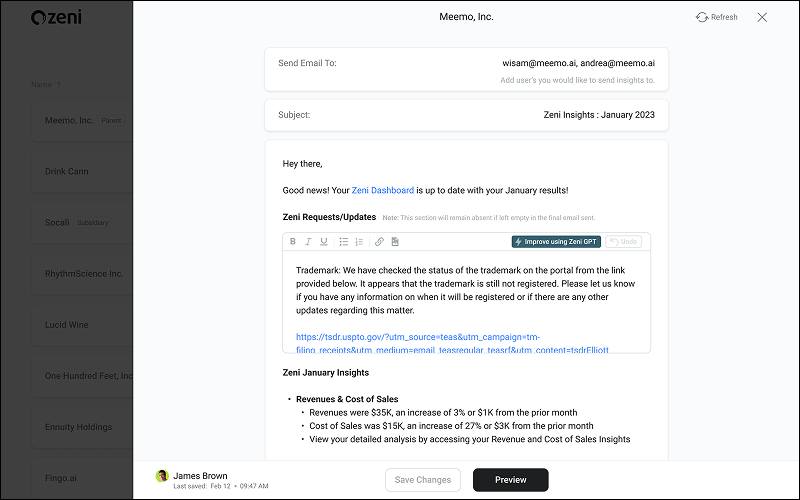Insert a bulleted list
The image size is (800, 500).
tap(343, 242)
